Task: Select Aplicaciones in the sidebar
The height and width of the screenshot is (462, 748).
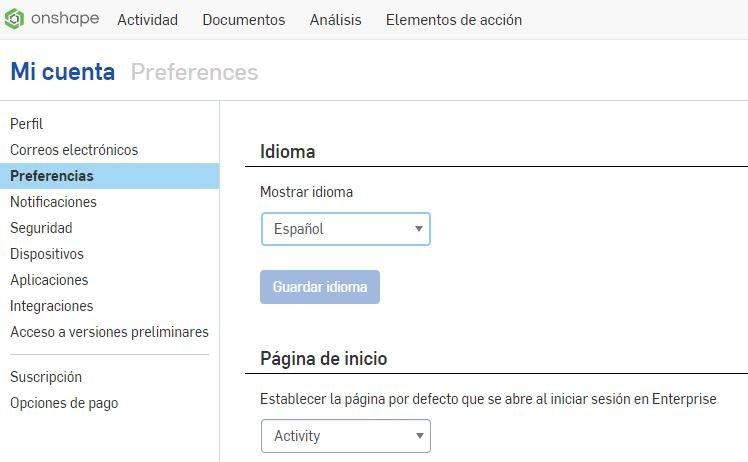Action: (x=49, y=280)
